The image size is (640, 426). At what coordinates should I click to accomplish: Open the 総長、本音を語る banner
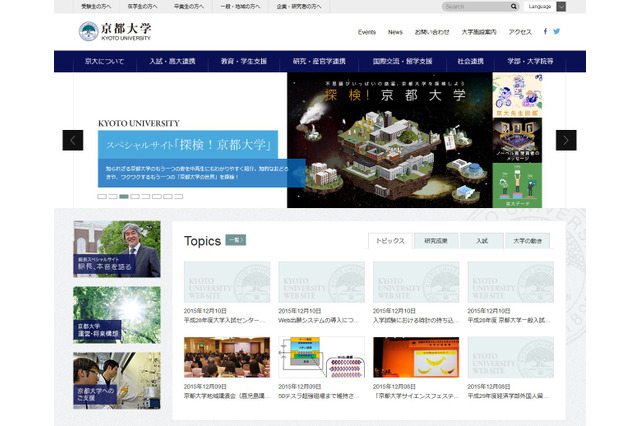point(117,249)
